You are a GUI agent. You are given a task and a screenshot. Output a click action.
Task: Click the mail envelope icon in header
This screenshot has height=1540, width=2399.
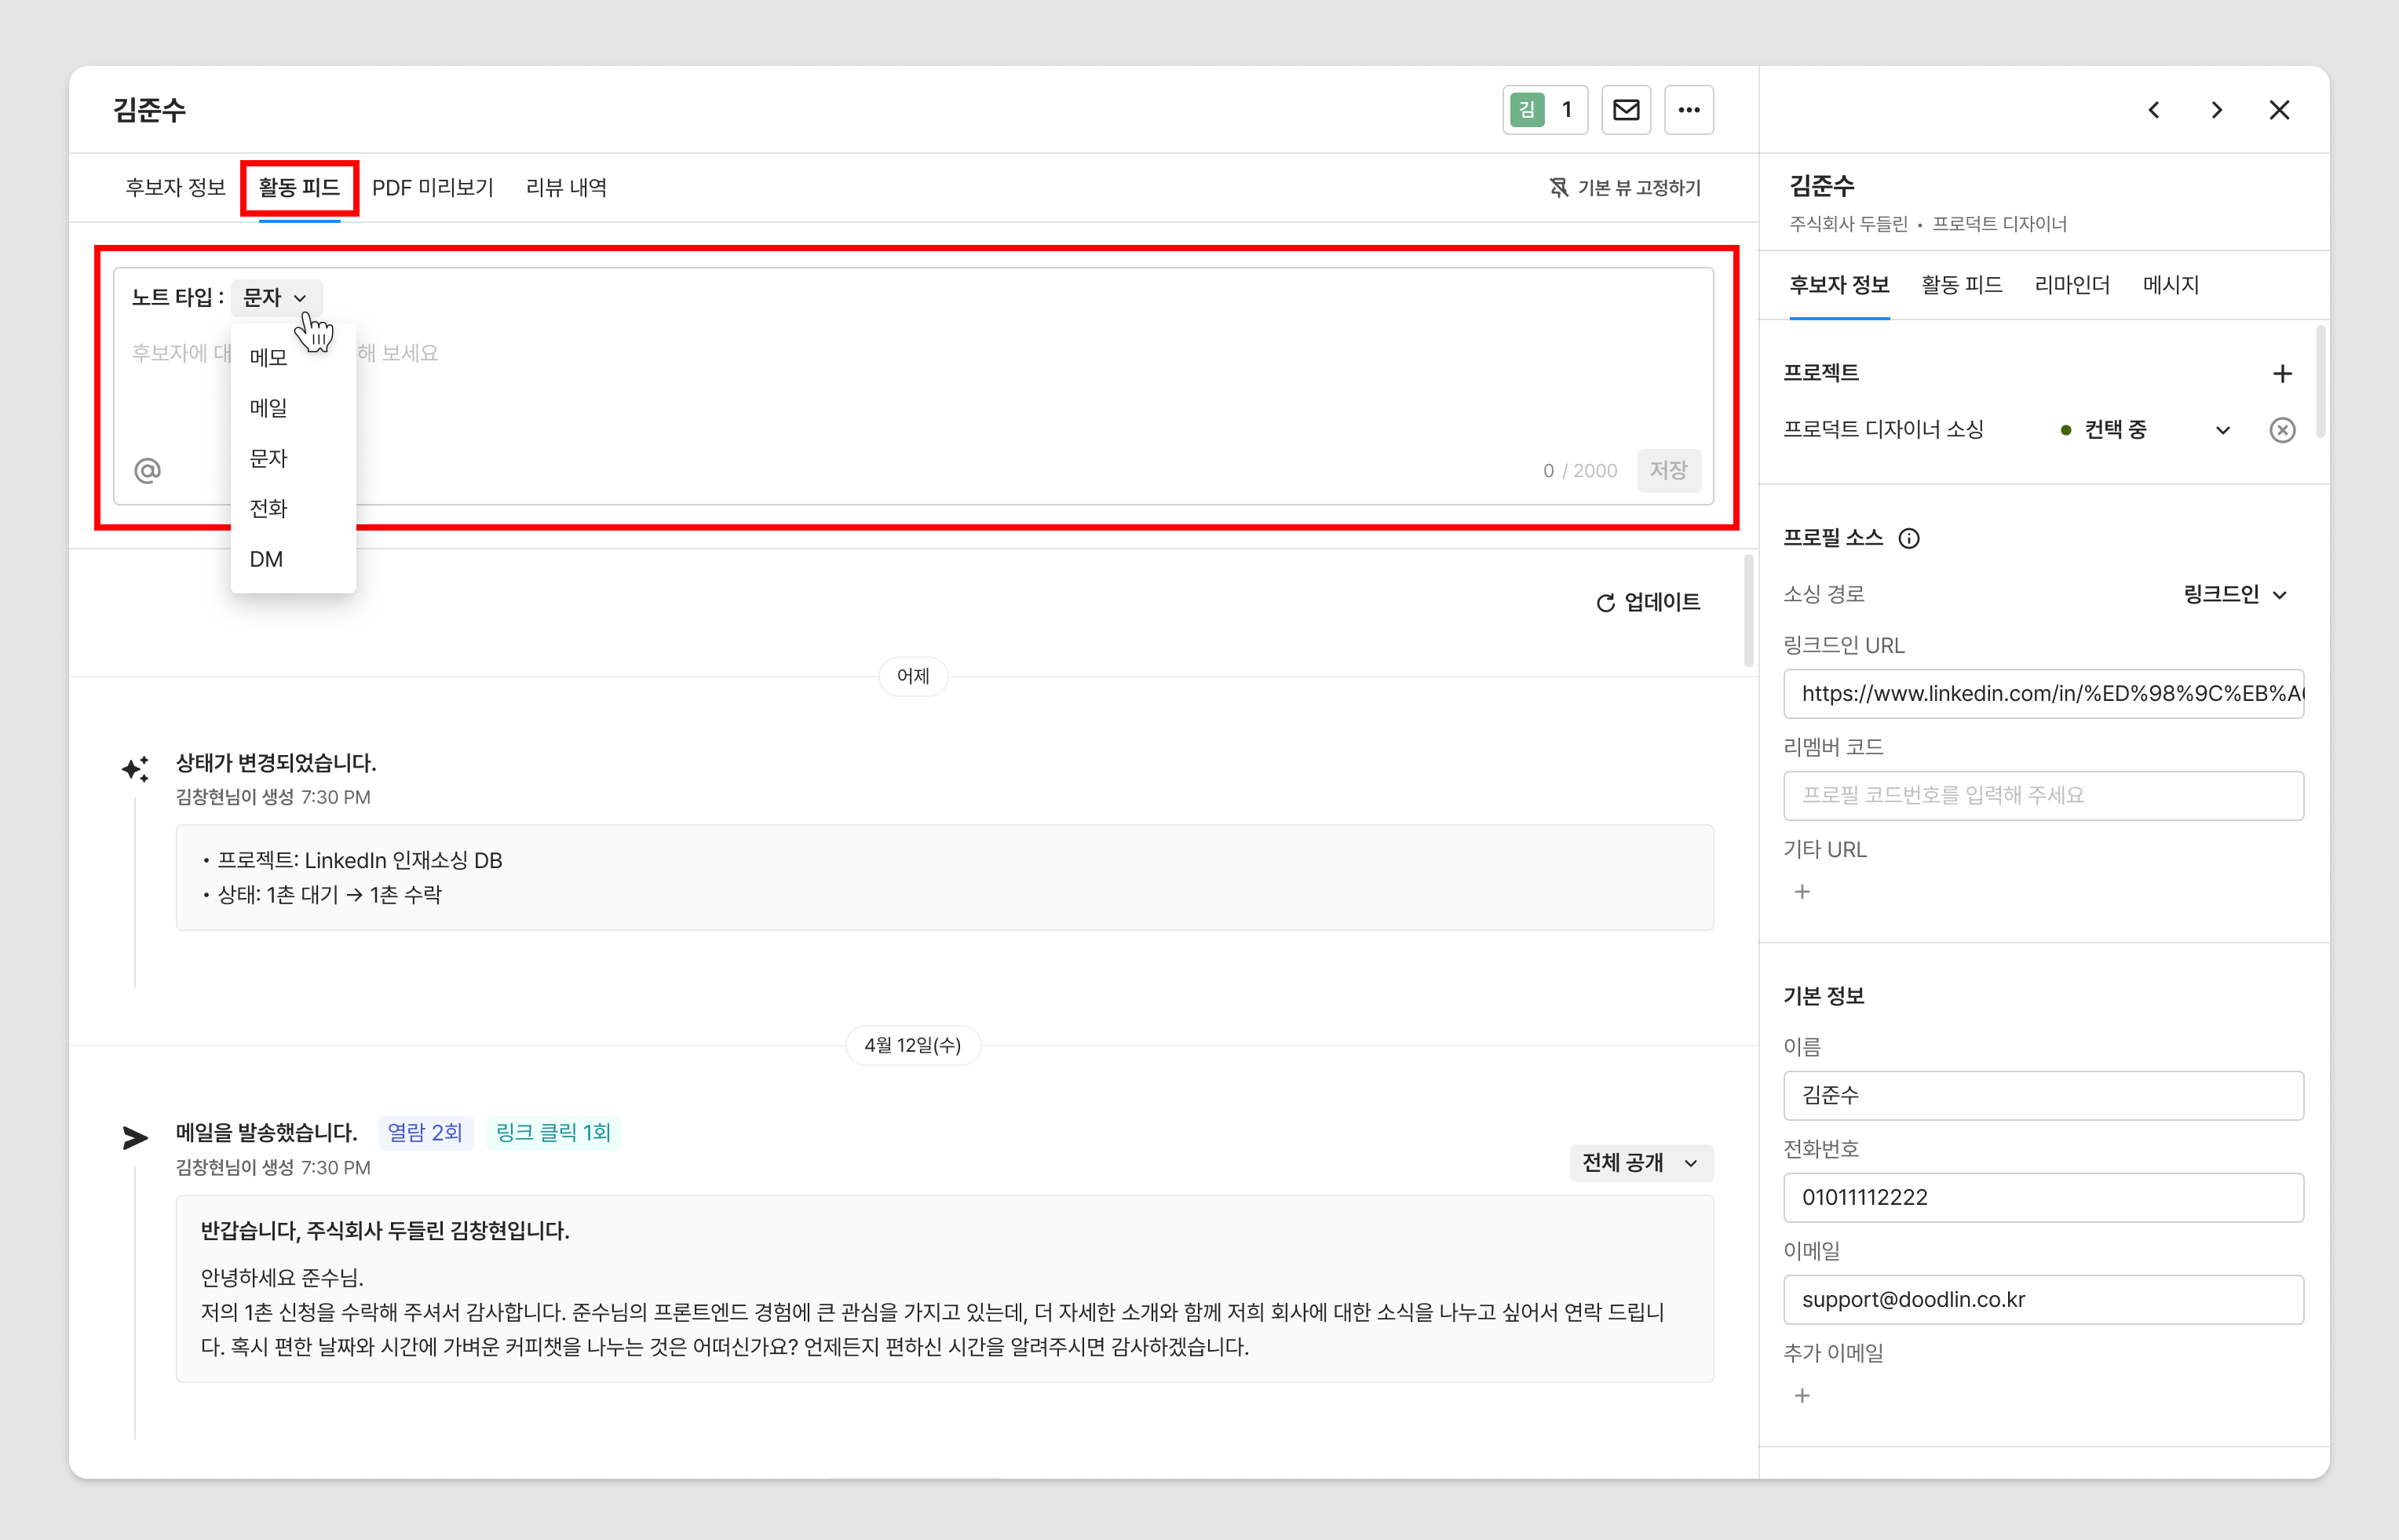(x=1625, y=110)
